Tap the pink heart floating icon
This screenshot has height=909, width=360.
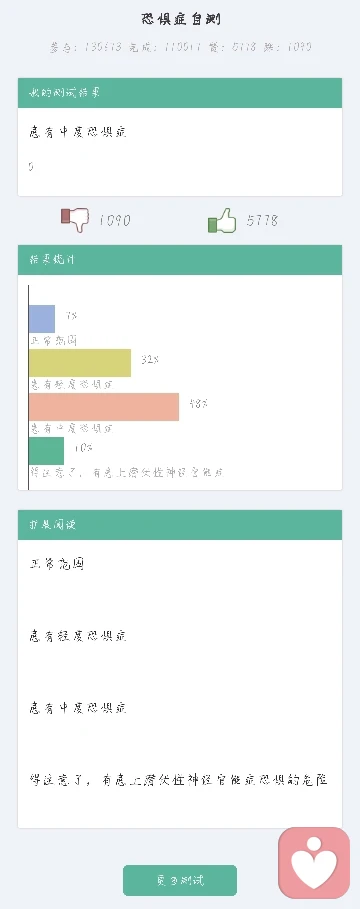pos(314,863)
